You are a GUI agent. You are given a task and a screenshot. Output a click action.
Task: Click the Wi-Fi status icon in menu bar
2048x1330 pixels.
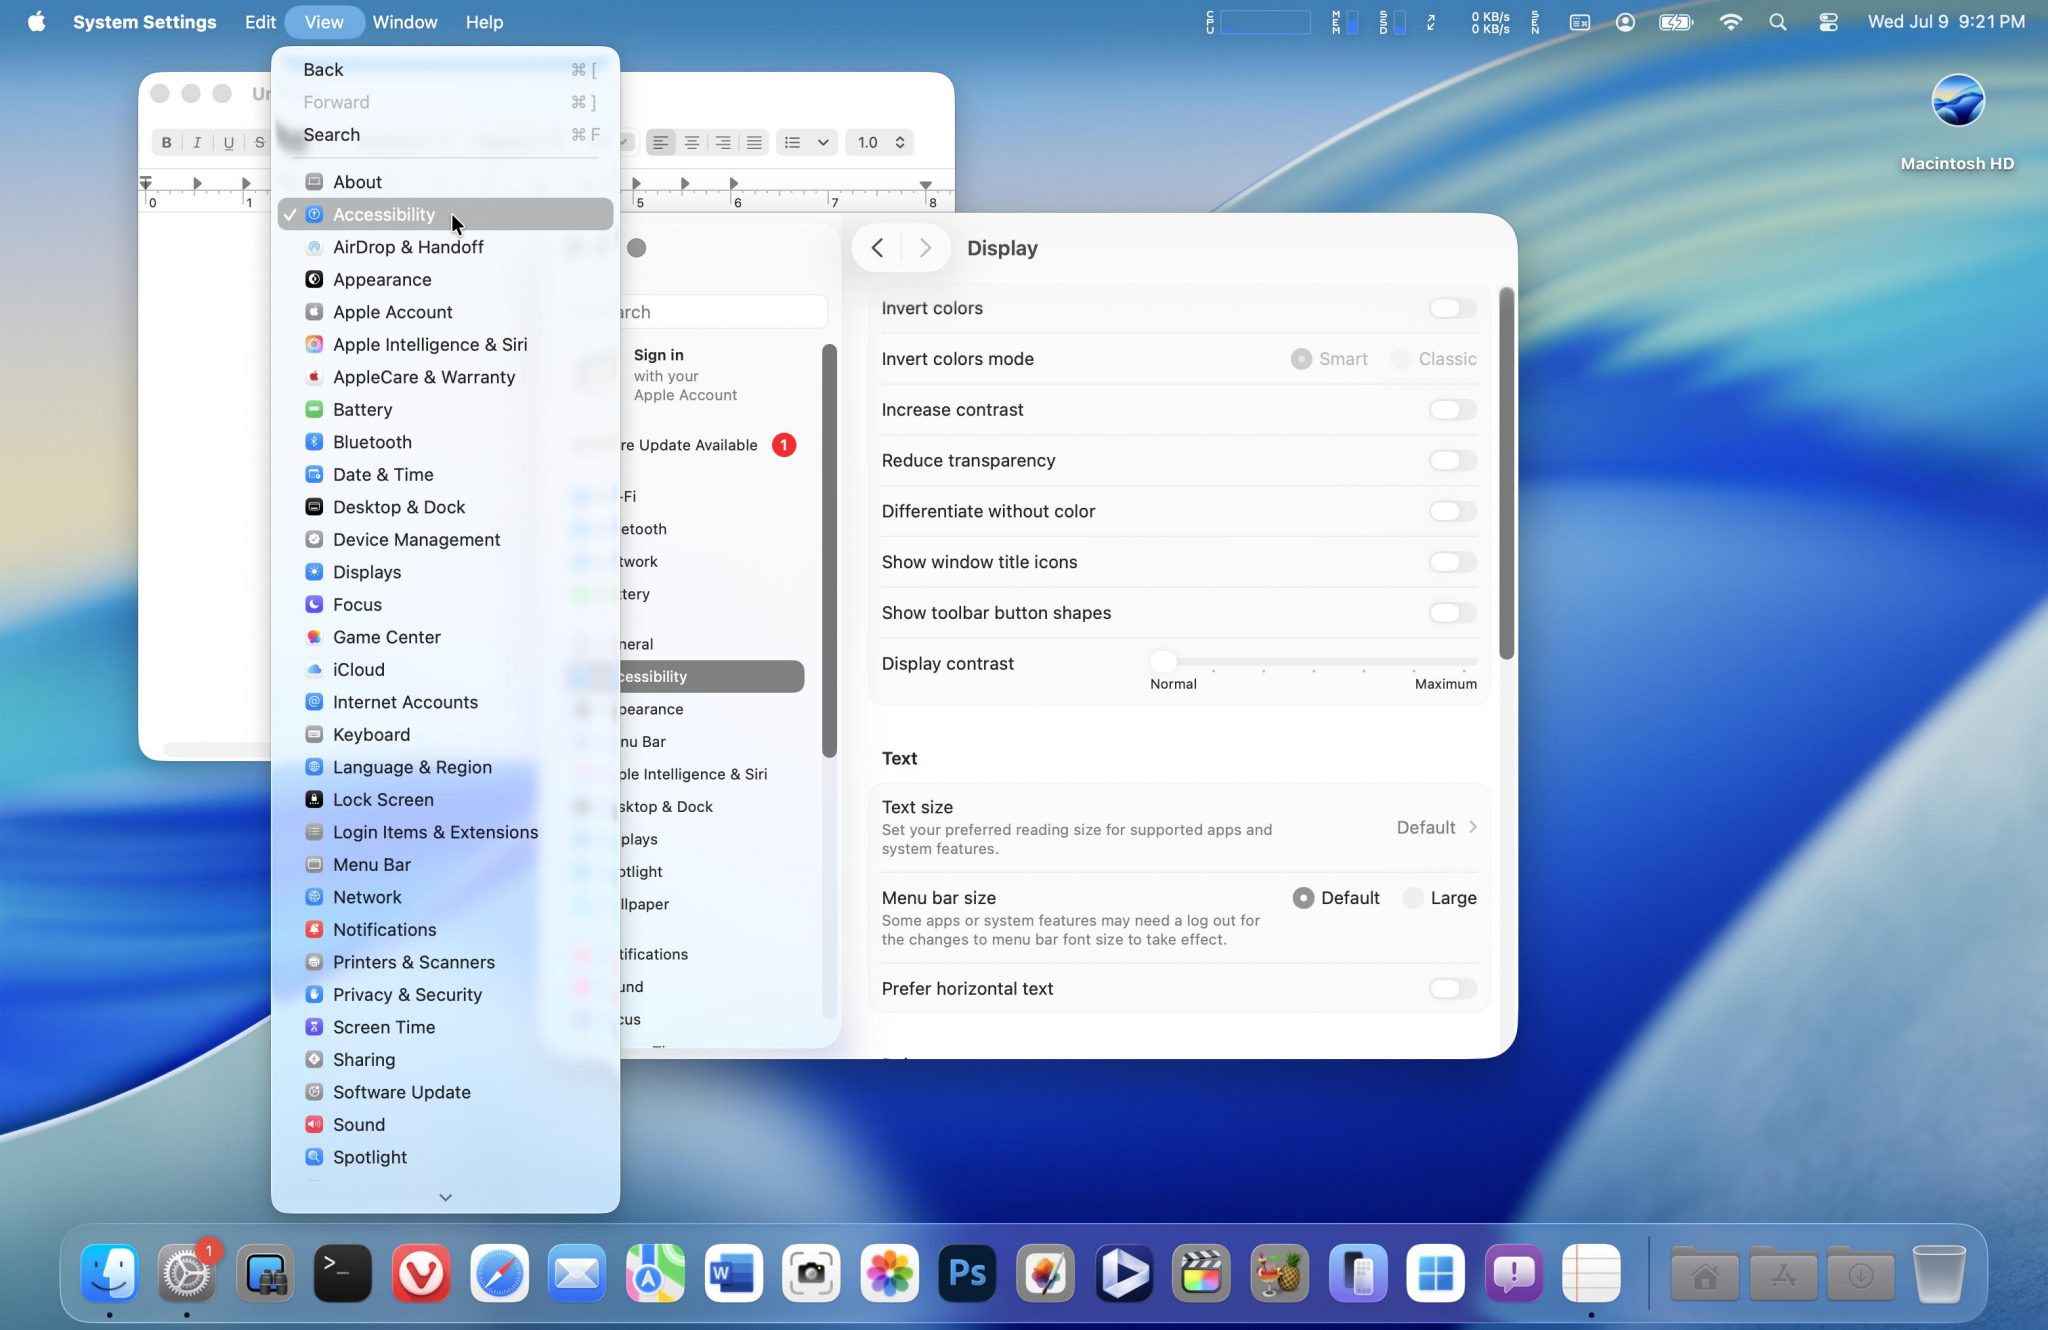(x=1730, y=22)
